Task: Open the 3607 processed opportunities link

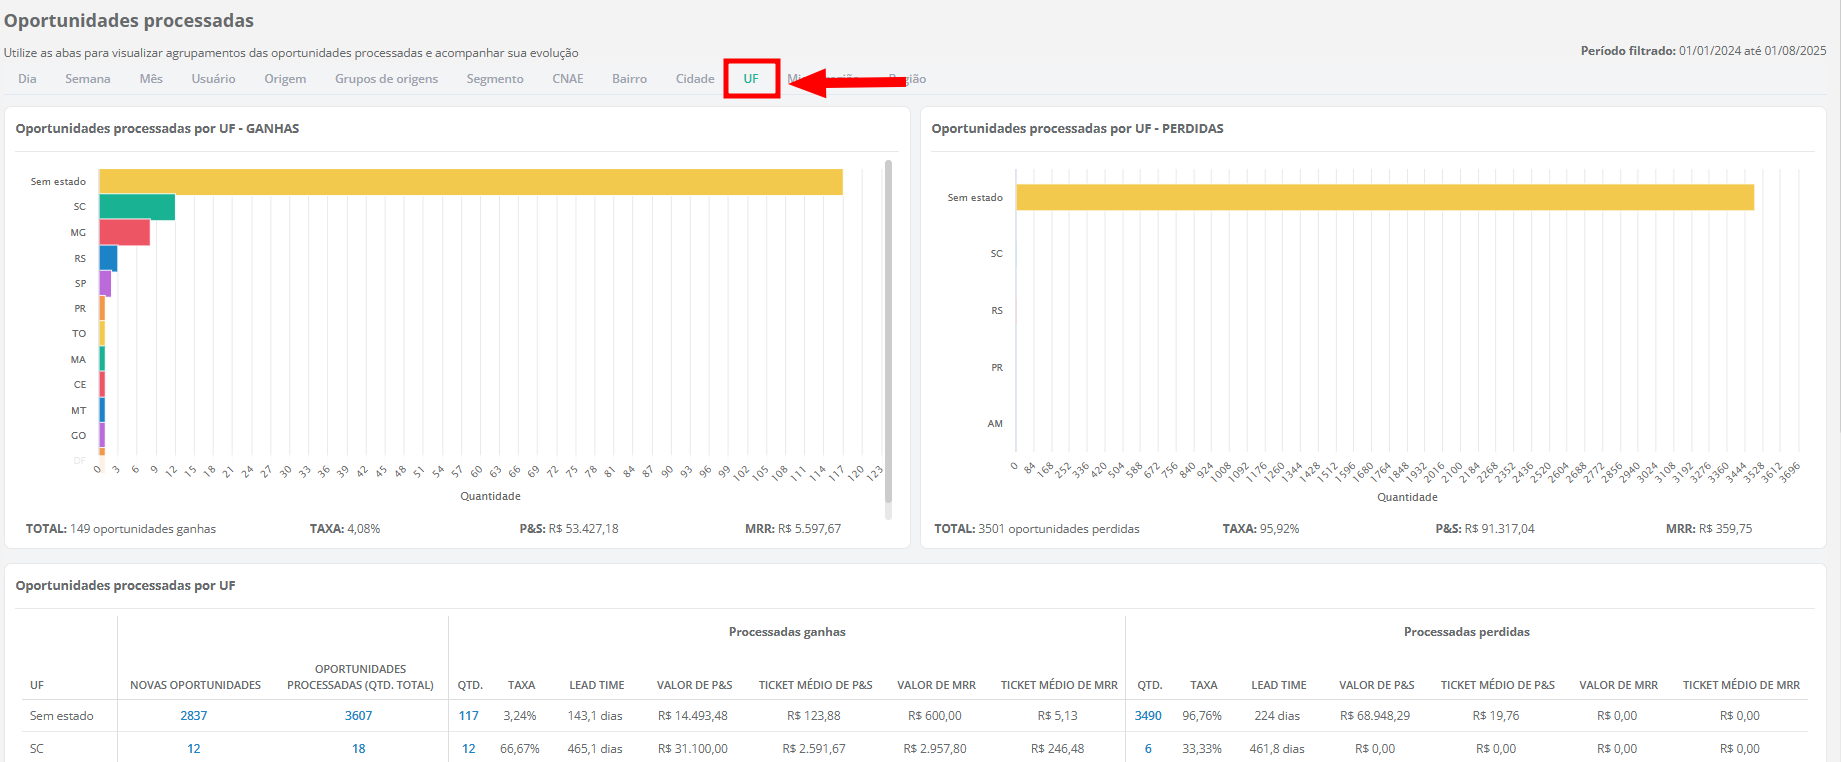Action: pos(358,716)
